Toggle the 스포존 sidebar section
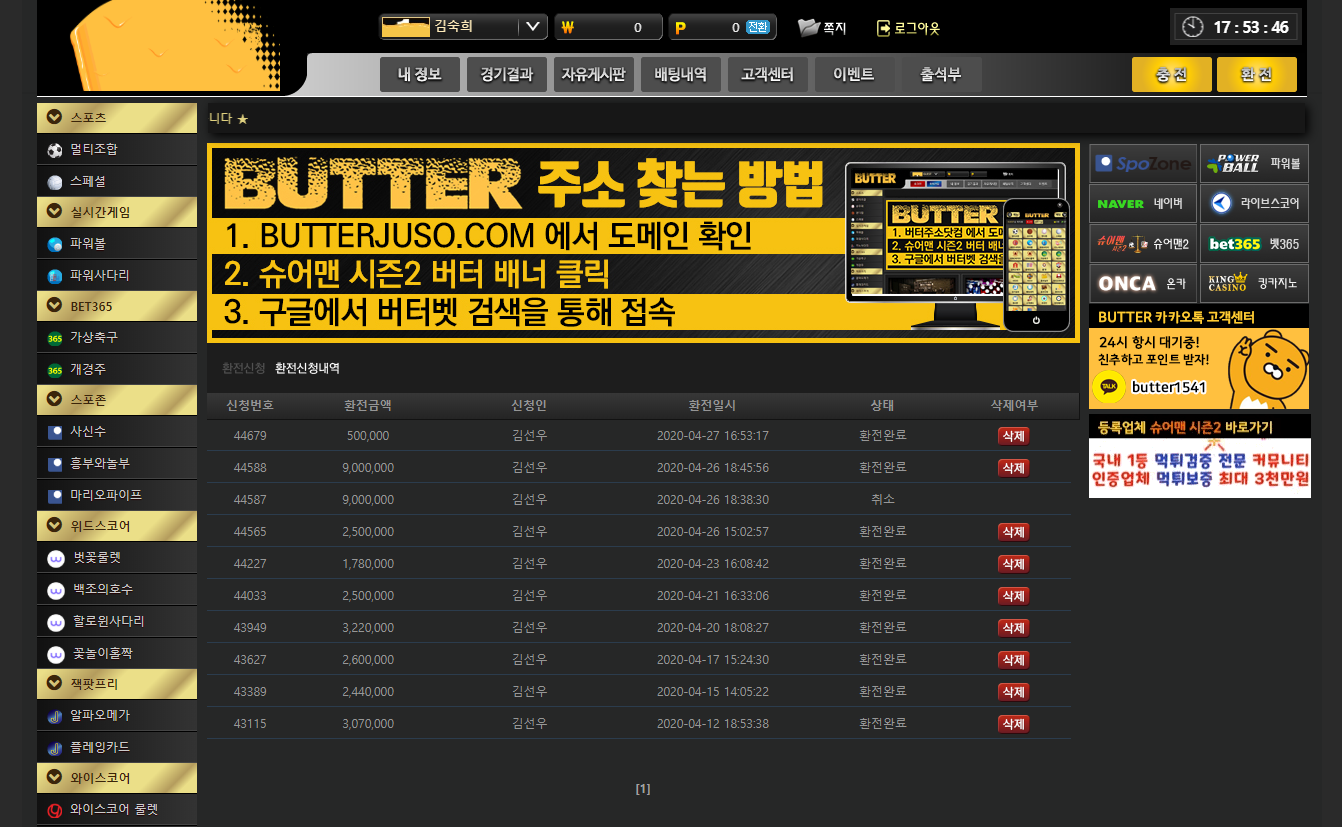Screen dimensions: 1342x827 [x=55, y=400]
